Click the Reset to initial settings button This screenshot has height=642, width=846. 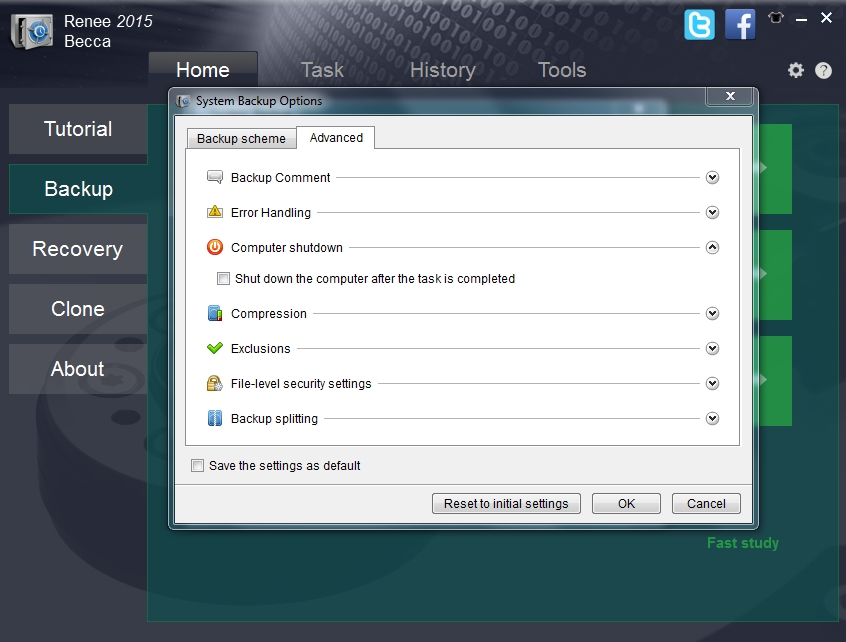point(506,503)
